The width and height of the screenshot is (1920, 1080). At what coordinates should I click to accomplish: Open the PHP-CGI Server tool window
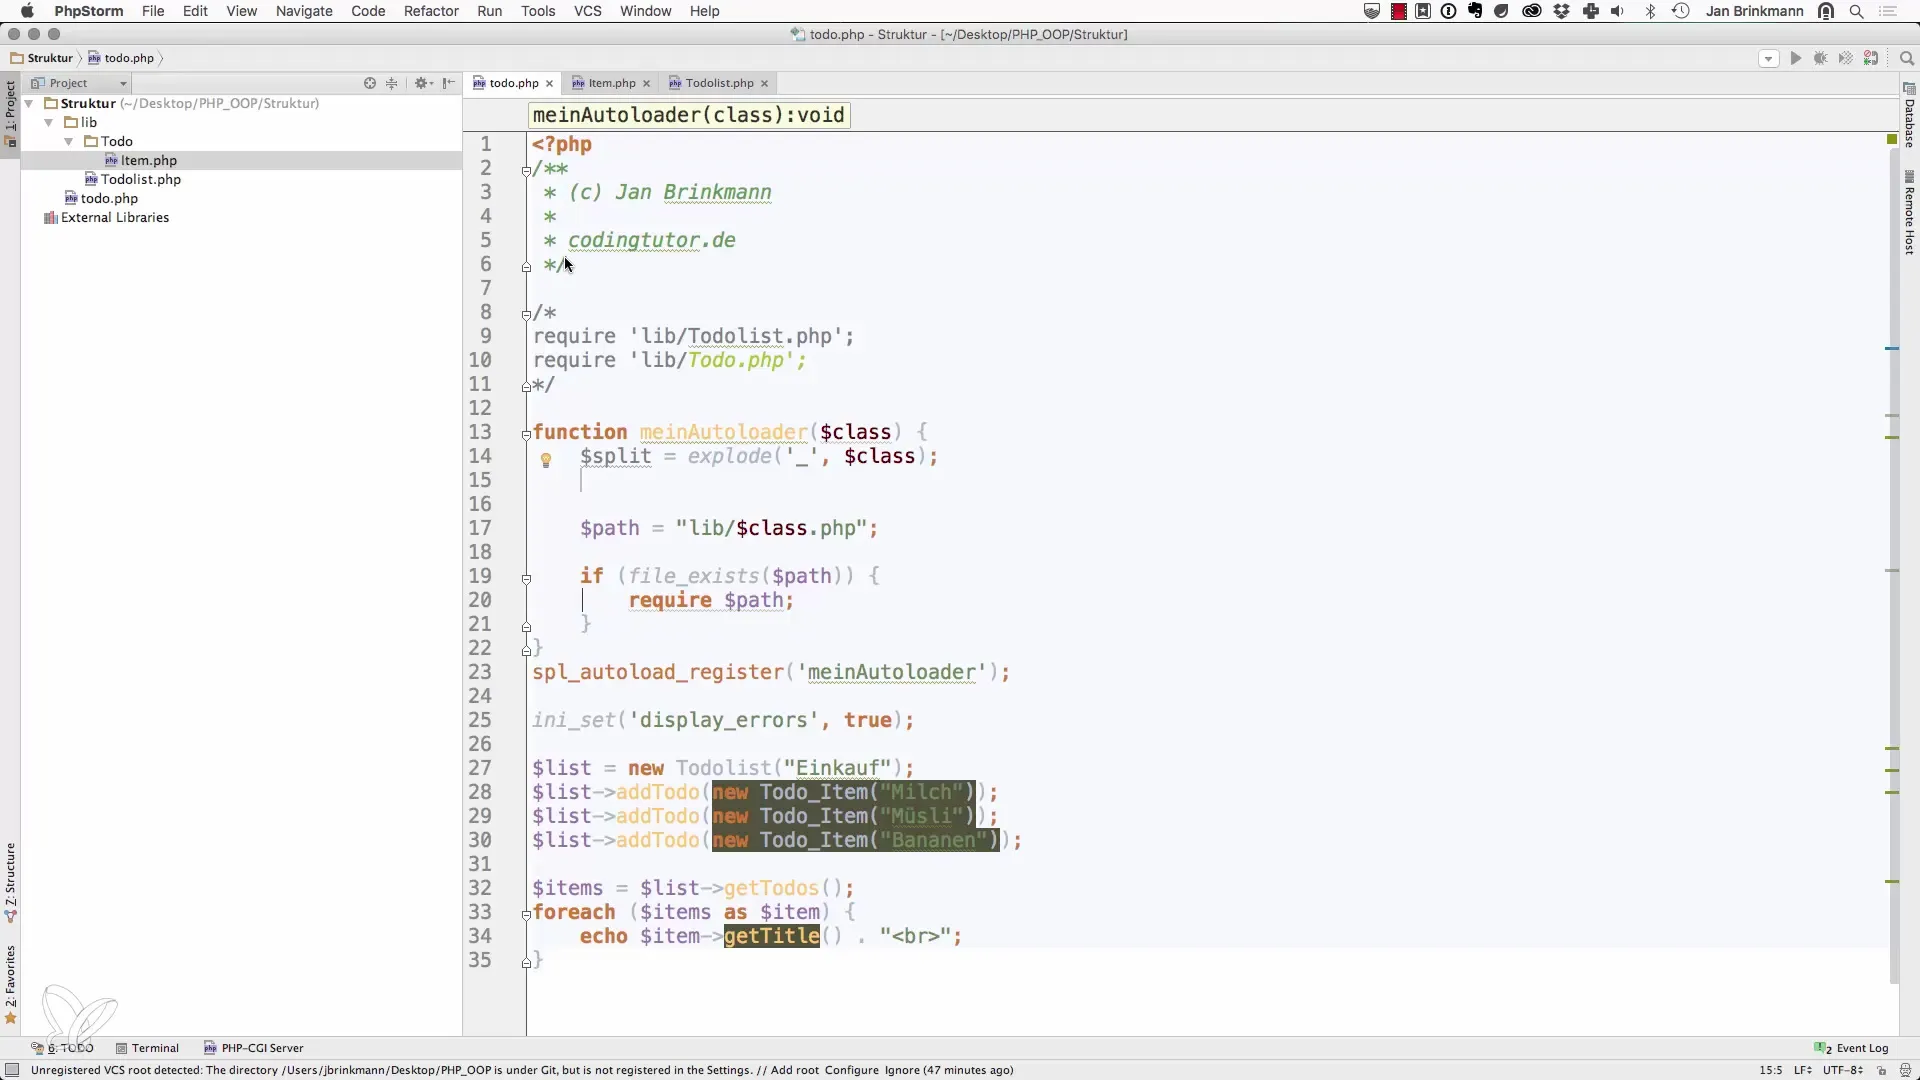[254, 1048]
